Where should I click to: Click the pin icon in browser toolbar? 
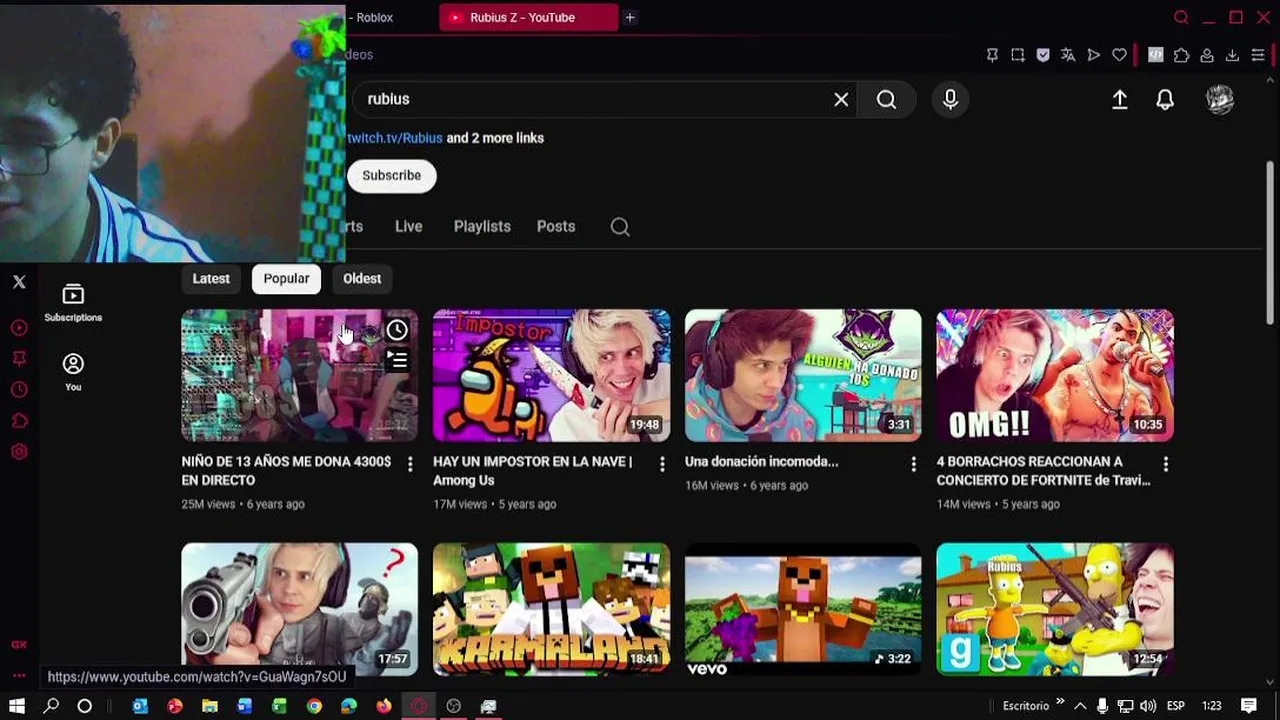tap(992, 55)
